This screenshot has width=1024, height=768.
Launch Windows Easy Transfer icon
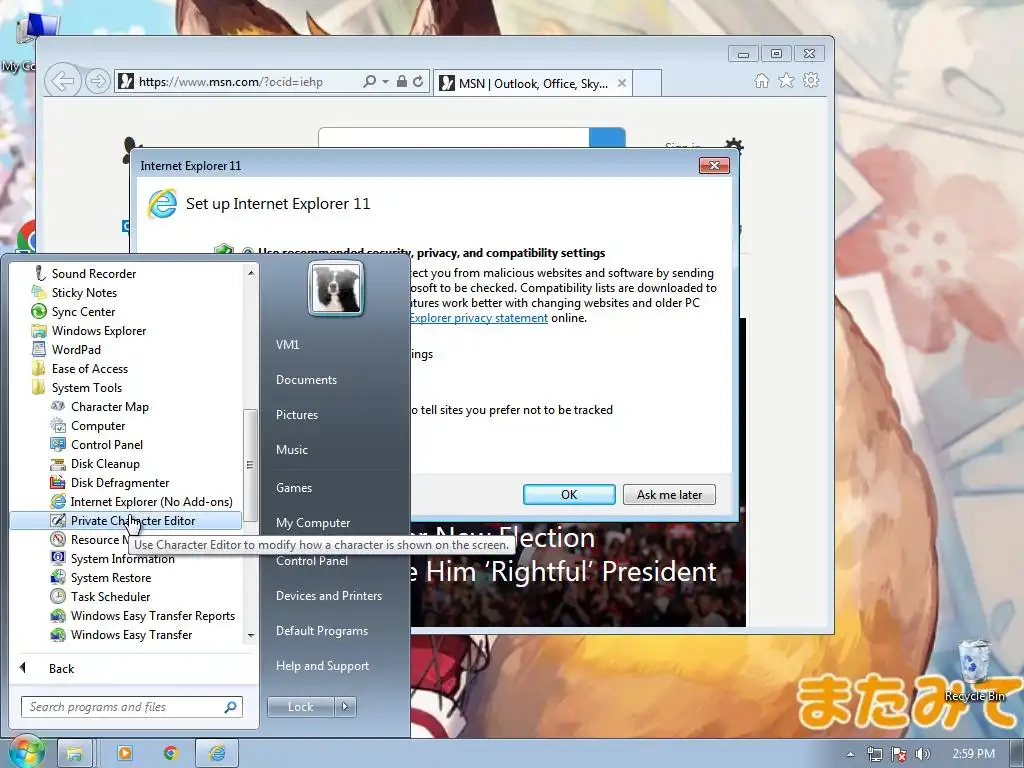(58, 635)
